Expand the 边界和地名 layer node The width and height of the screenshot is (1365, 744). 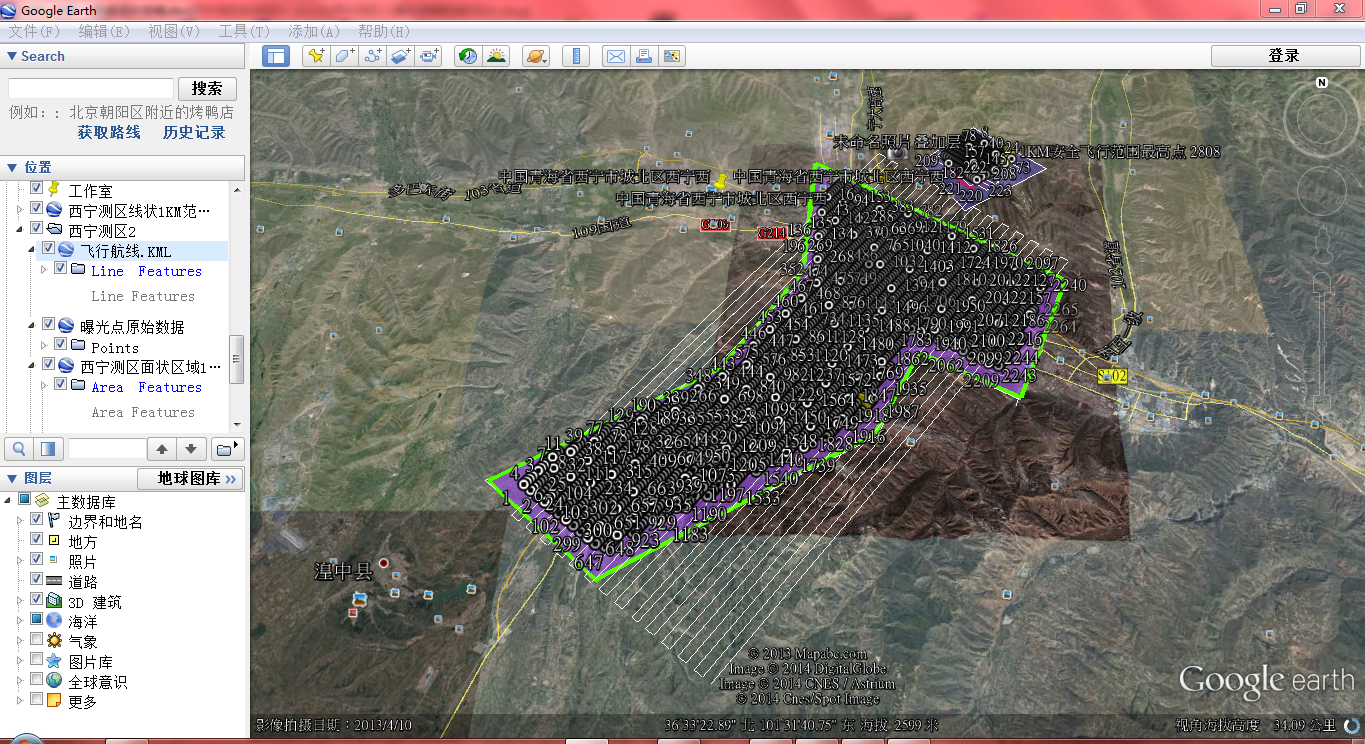(x=20, y=521)
